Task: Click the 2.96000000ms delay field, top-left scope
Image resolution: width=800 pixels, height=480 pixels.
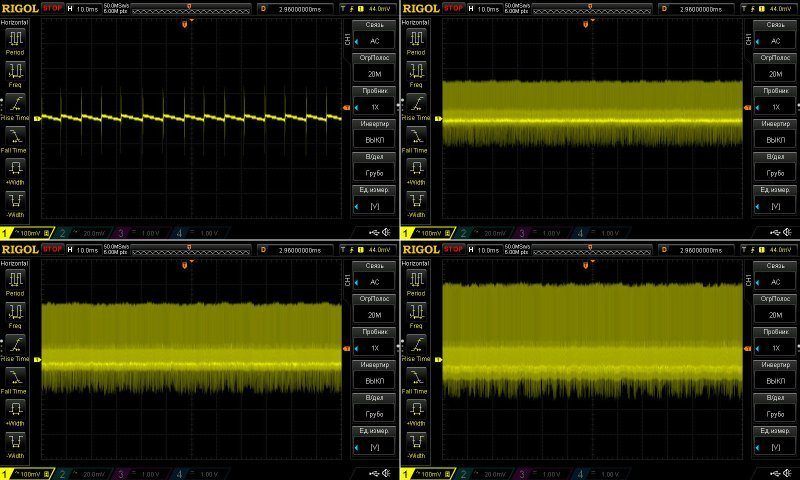Action: click(x=302, y=8)
